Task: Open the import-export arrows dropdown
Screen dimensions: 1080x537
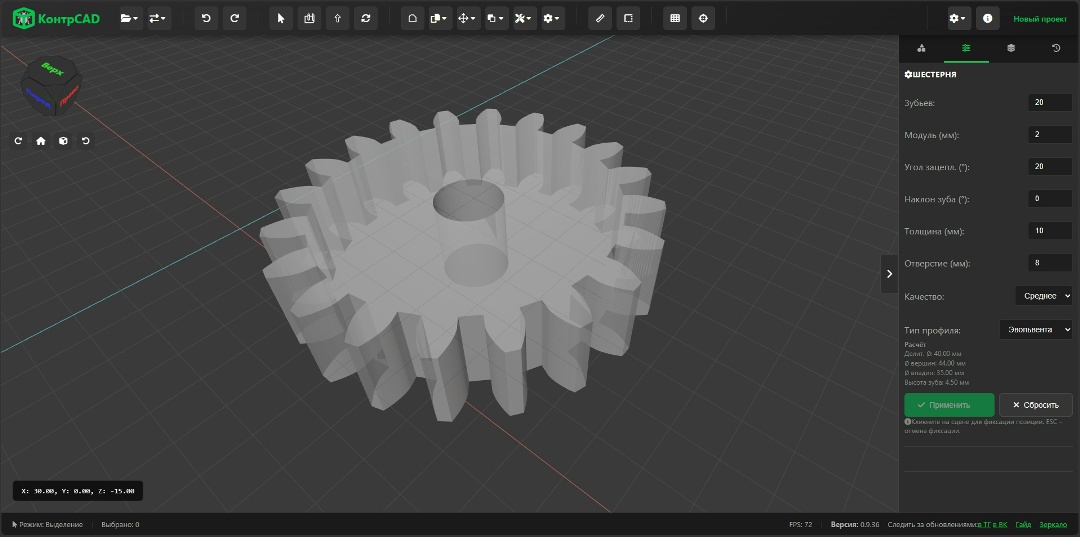Action: 158,19
